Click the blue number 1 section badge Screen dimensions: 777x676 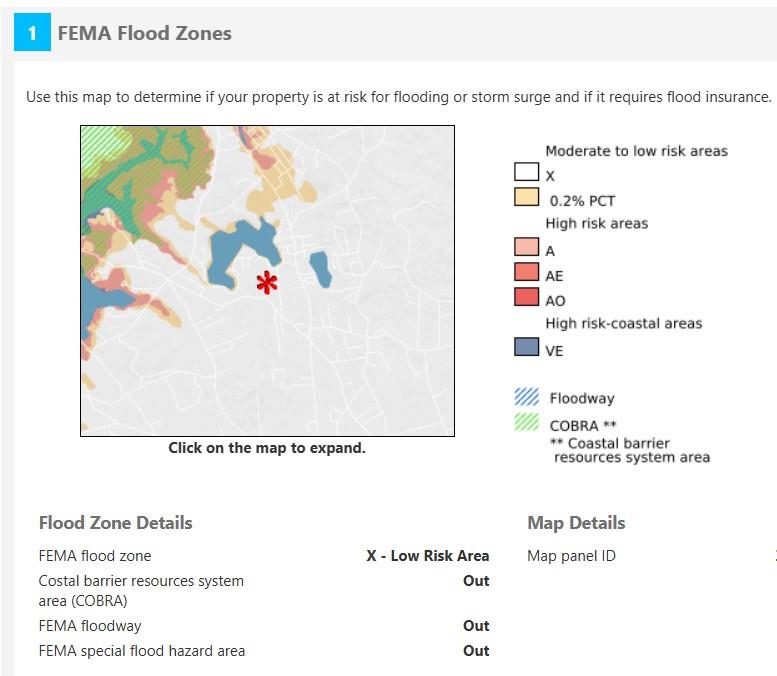coord(32,33)
